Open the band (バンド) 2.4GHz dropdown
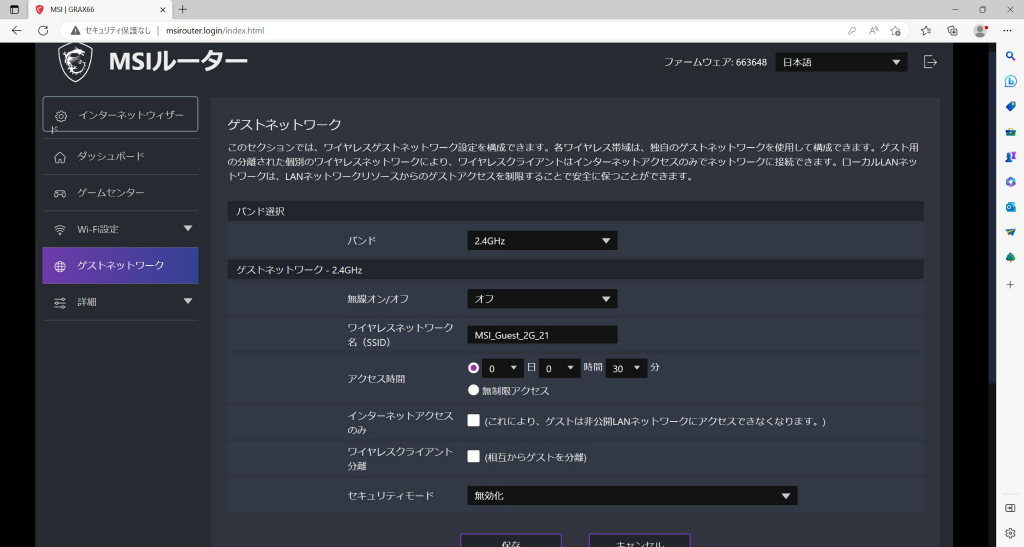 [542, 241]
